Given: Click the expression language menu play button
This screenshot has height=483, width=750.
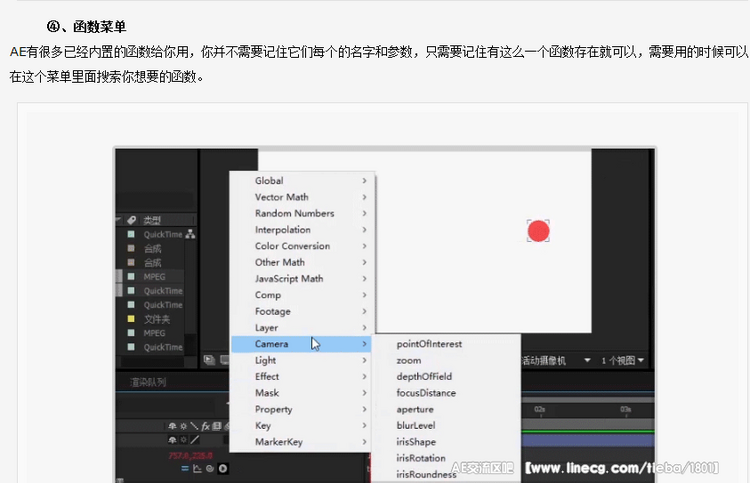Looking at the screenshot, I should (x=223, y=469).
